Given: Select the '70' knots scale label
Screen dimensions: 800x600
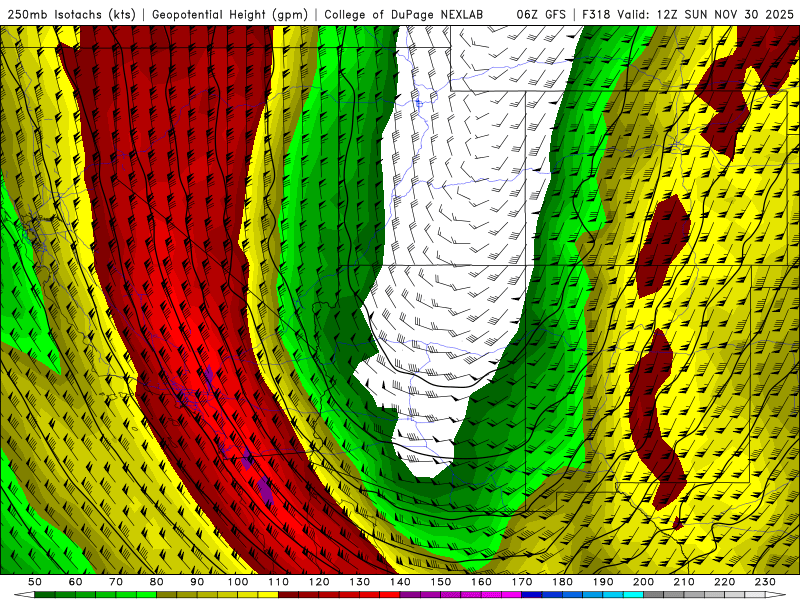Looking at the screenshot, I should [116, 582].
